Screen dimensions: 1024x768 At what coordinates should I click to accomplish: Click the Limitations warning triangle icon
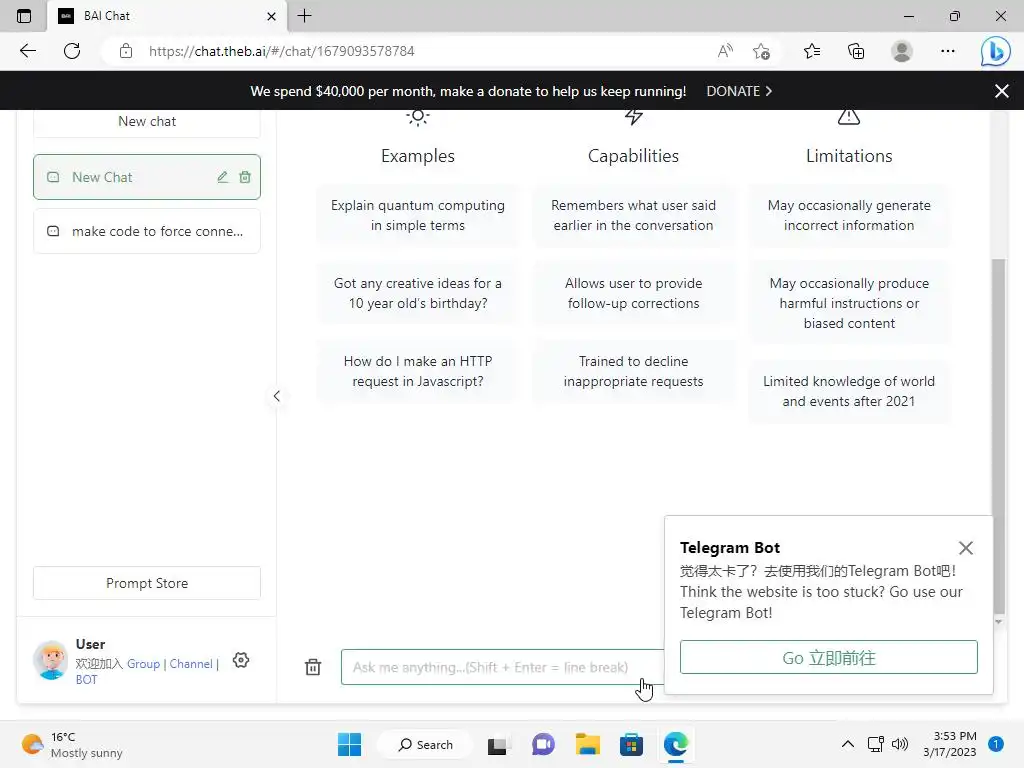click(x=849, y=117)
